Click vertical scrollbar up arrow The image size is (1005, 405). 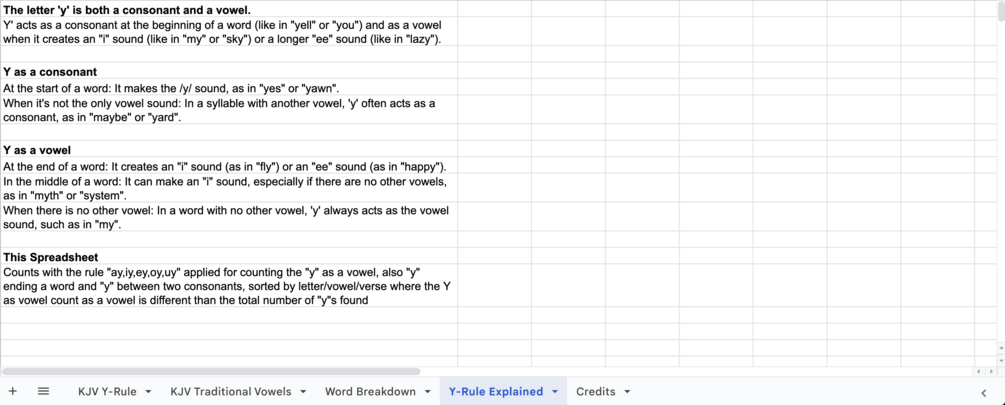[x=1001, y=347]
